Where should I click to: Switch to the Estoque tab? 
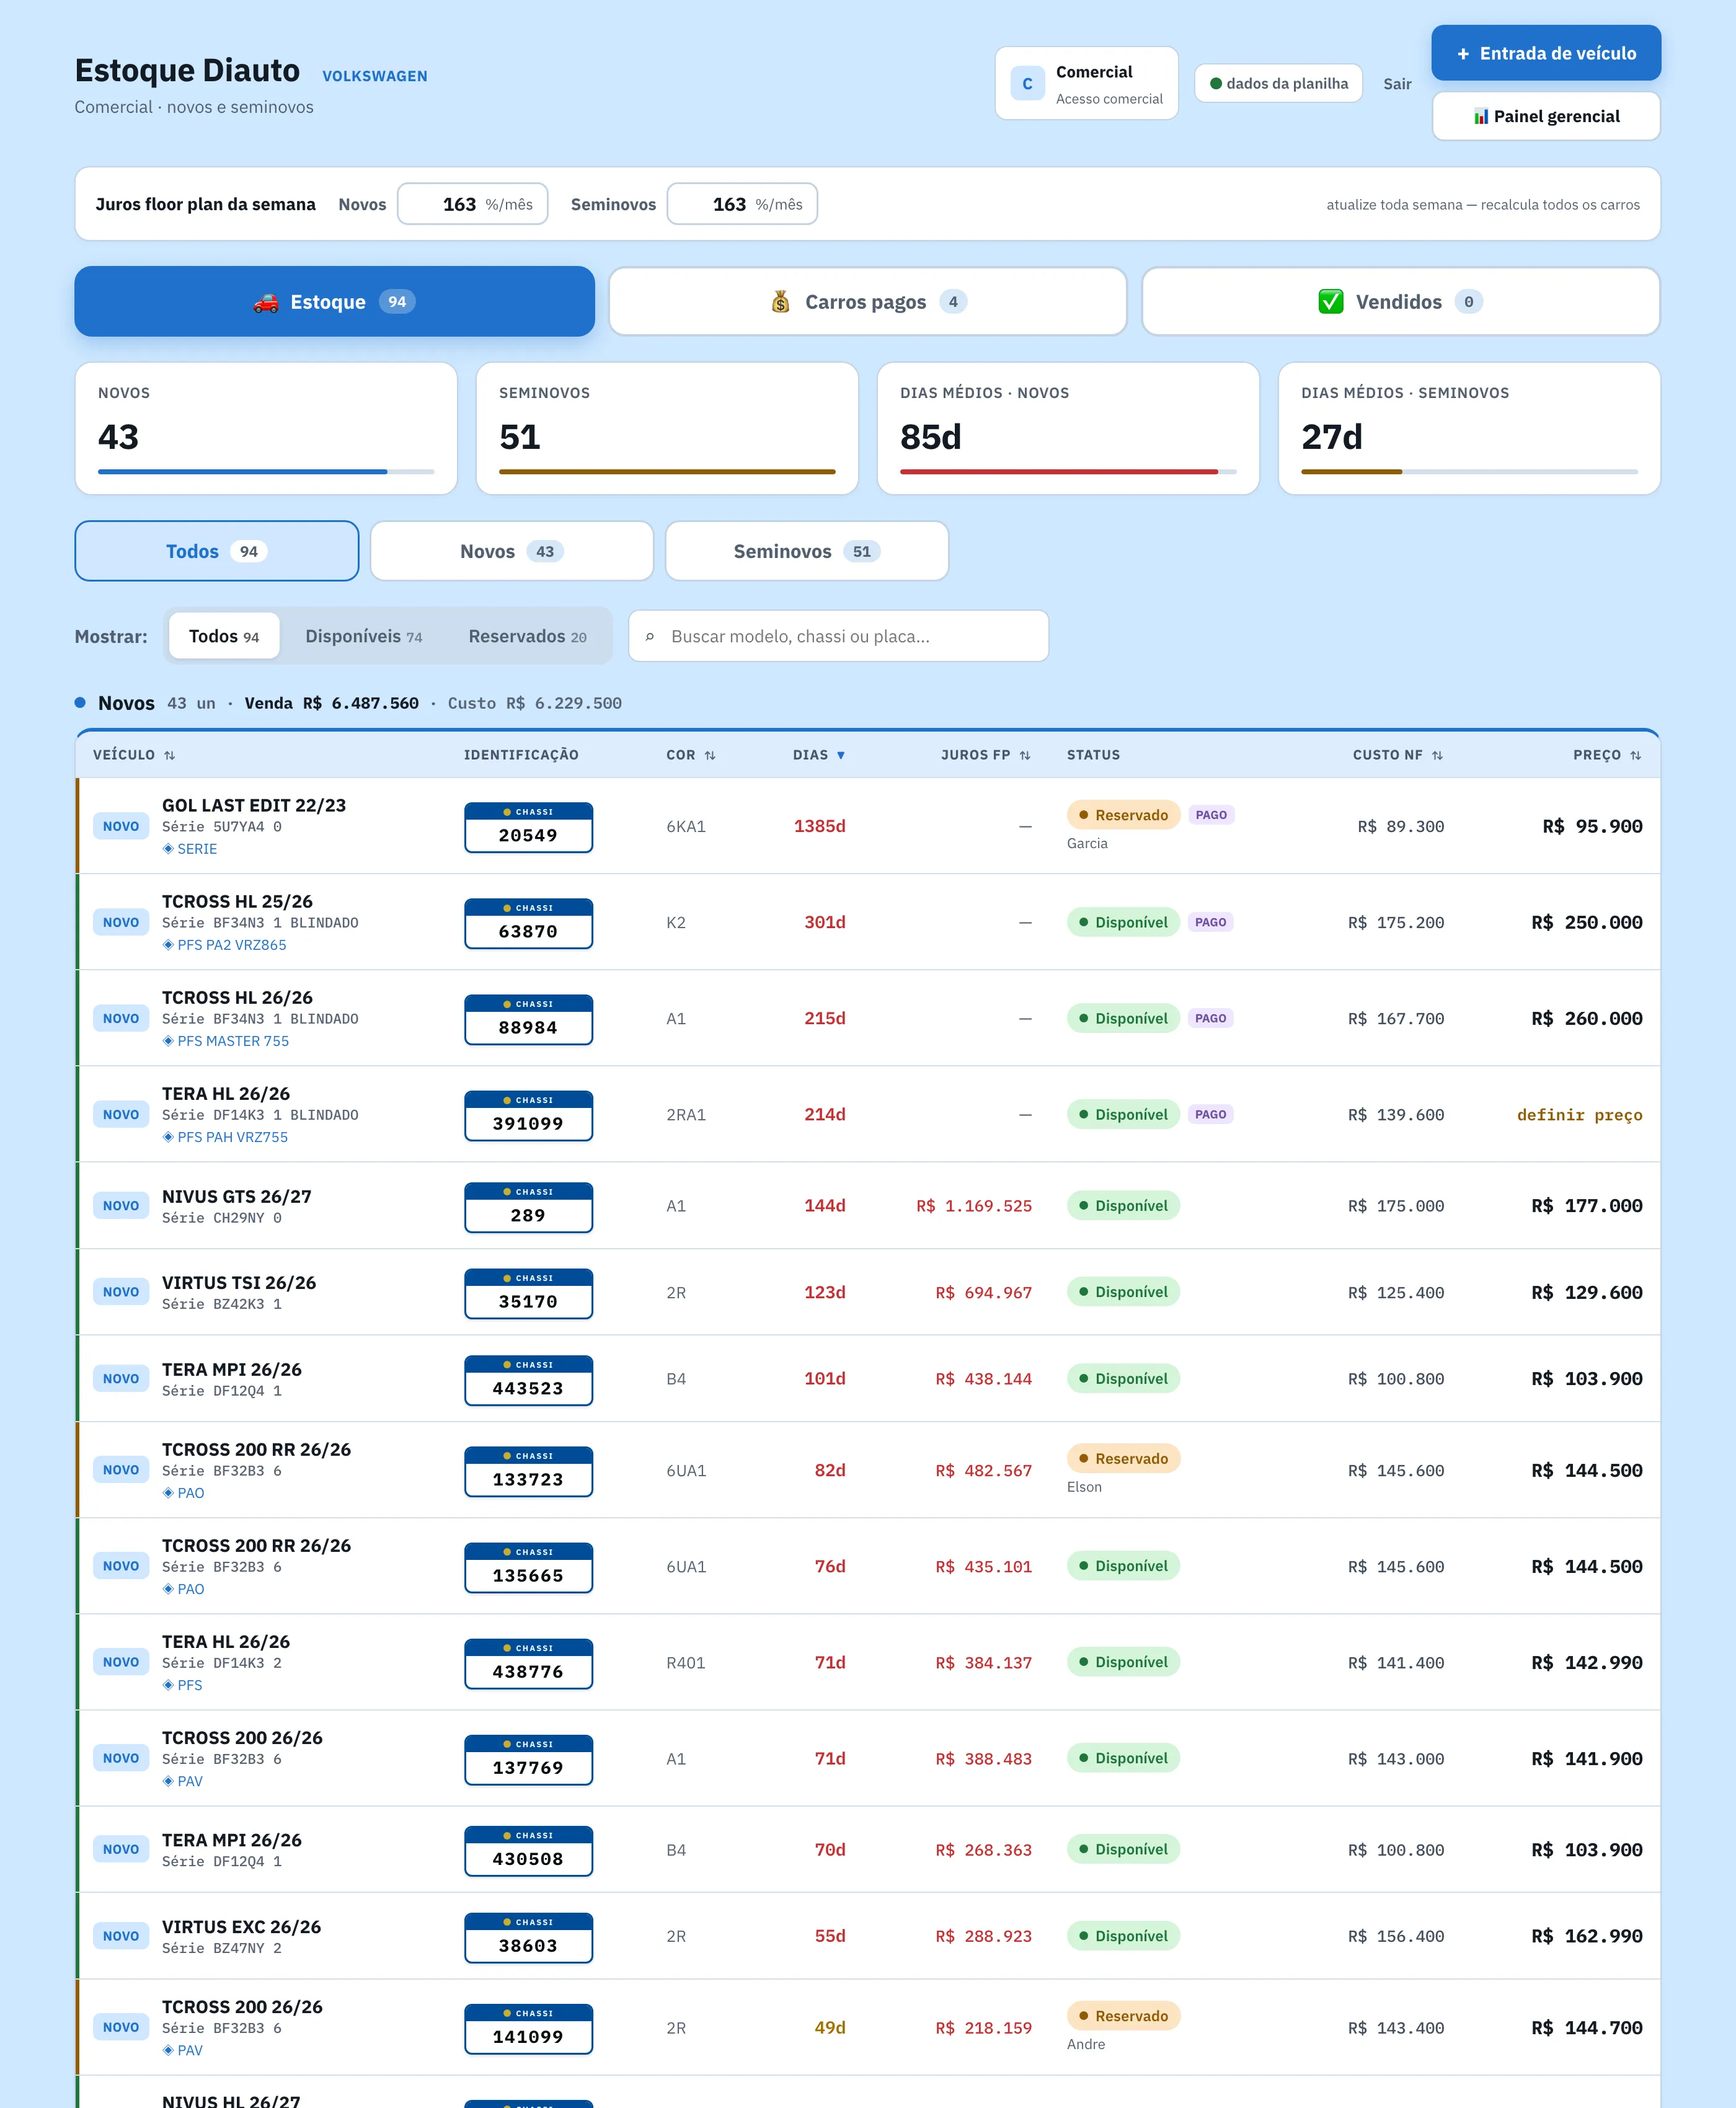click(334, 301)
